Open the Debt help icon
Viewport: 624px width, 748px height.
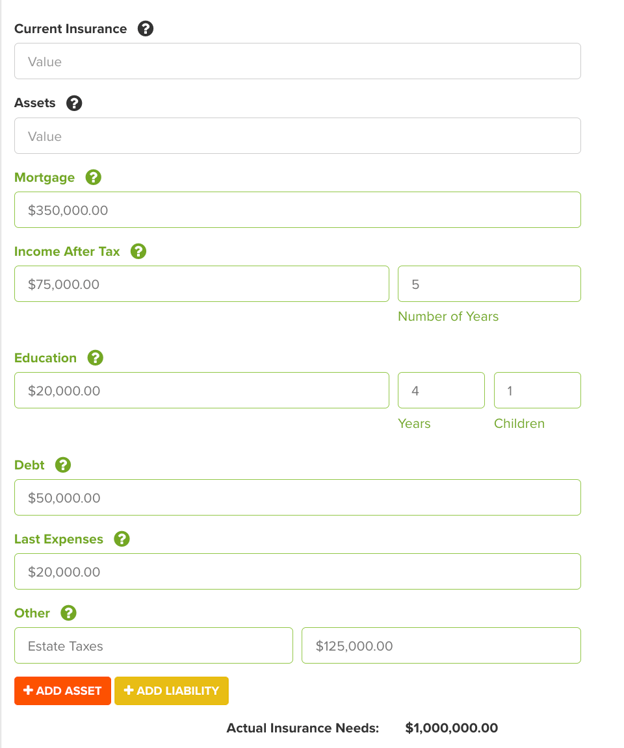click(63, 465)
